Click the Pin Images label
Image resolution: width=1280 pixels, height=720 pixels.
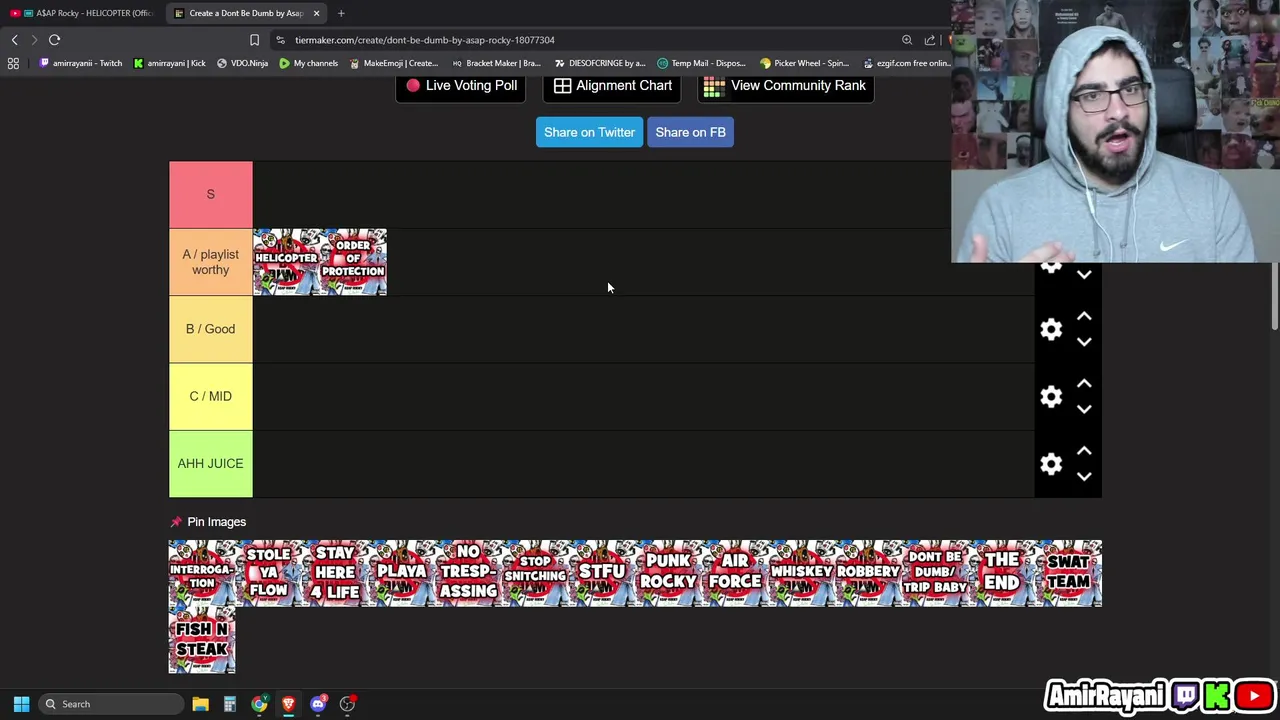click(x=216, y=522)
